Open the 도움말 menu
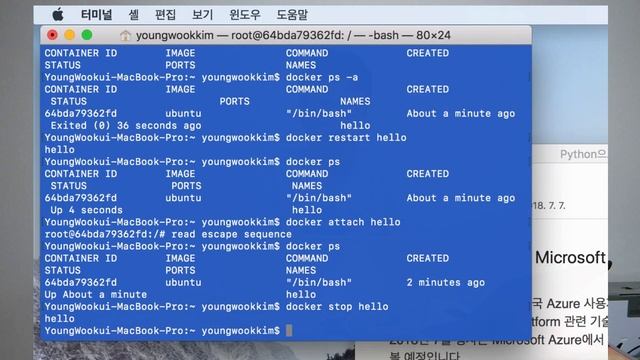 coord(292,15)
